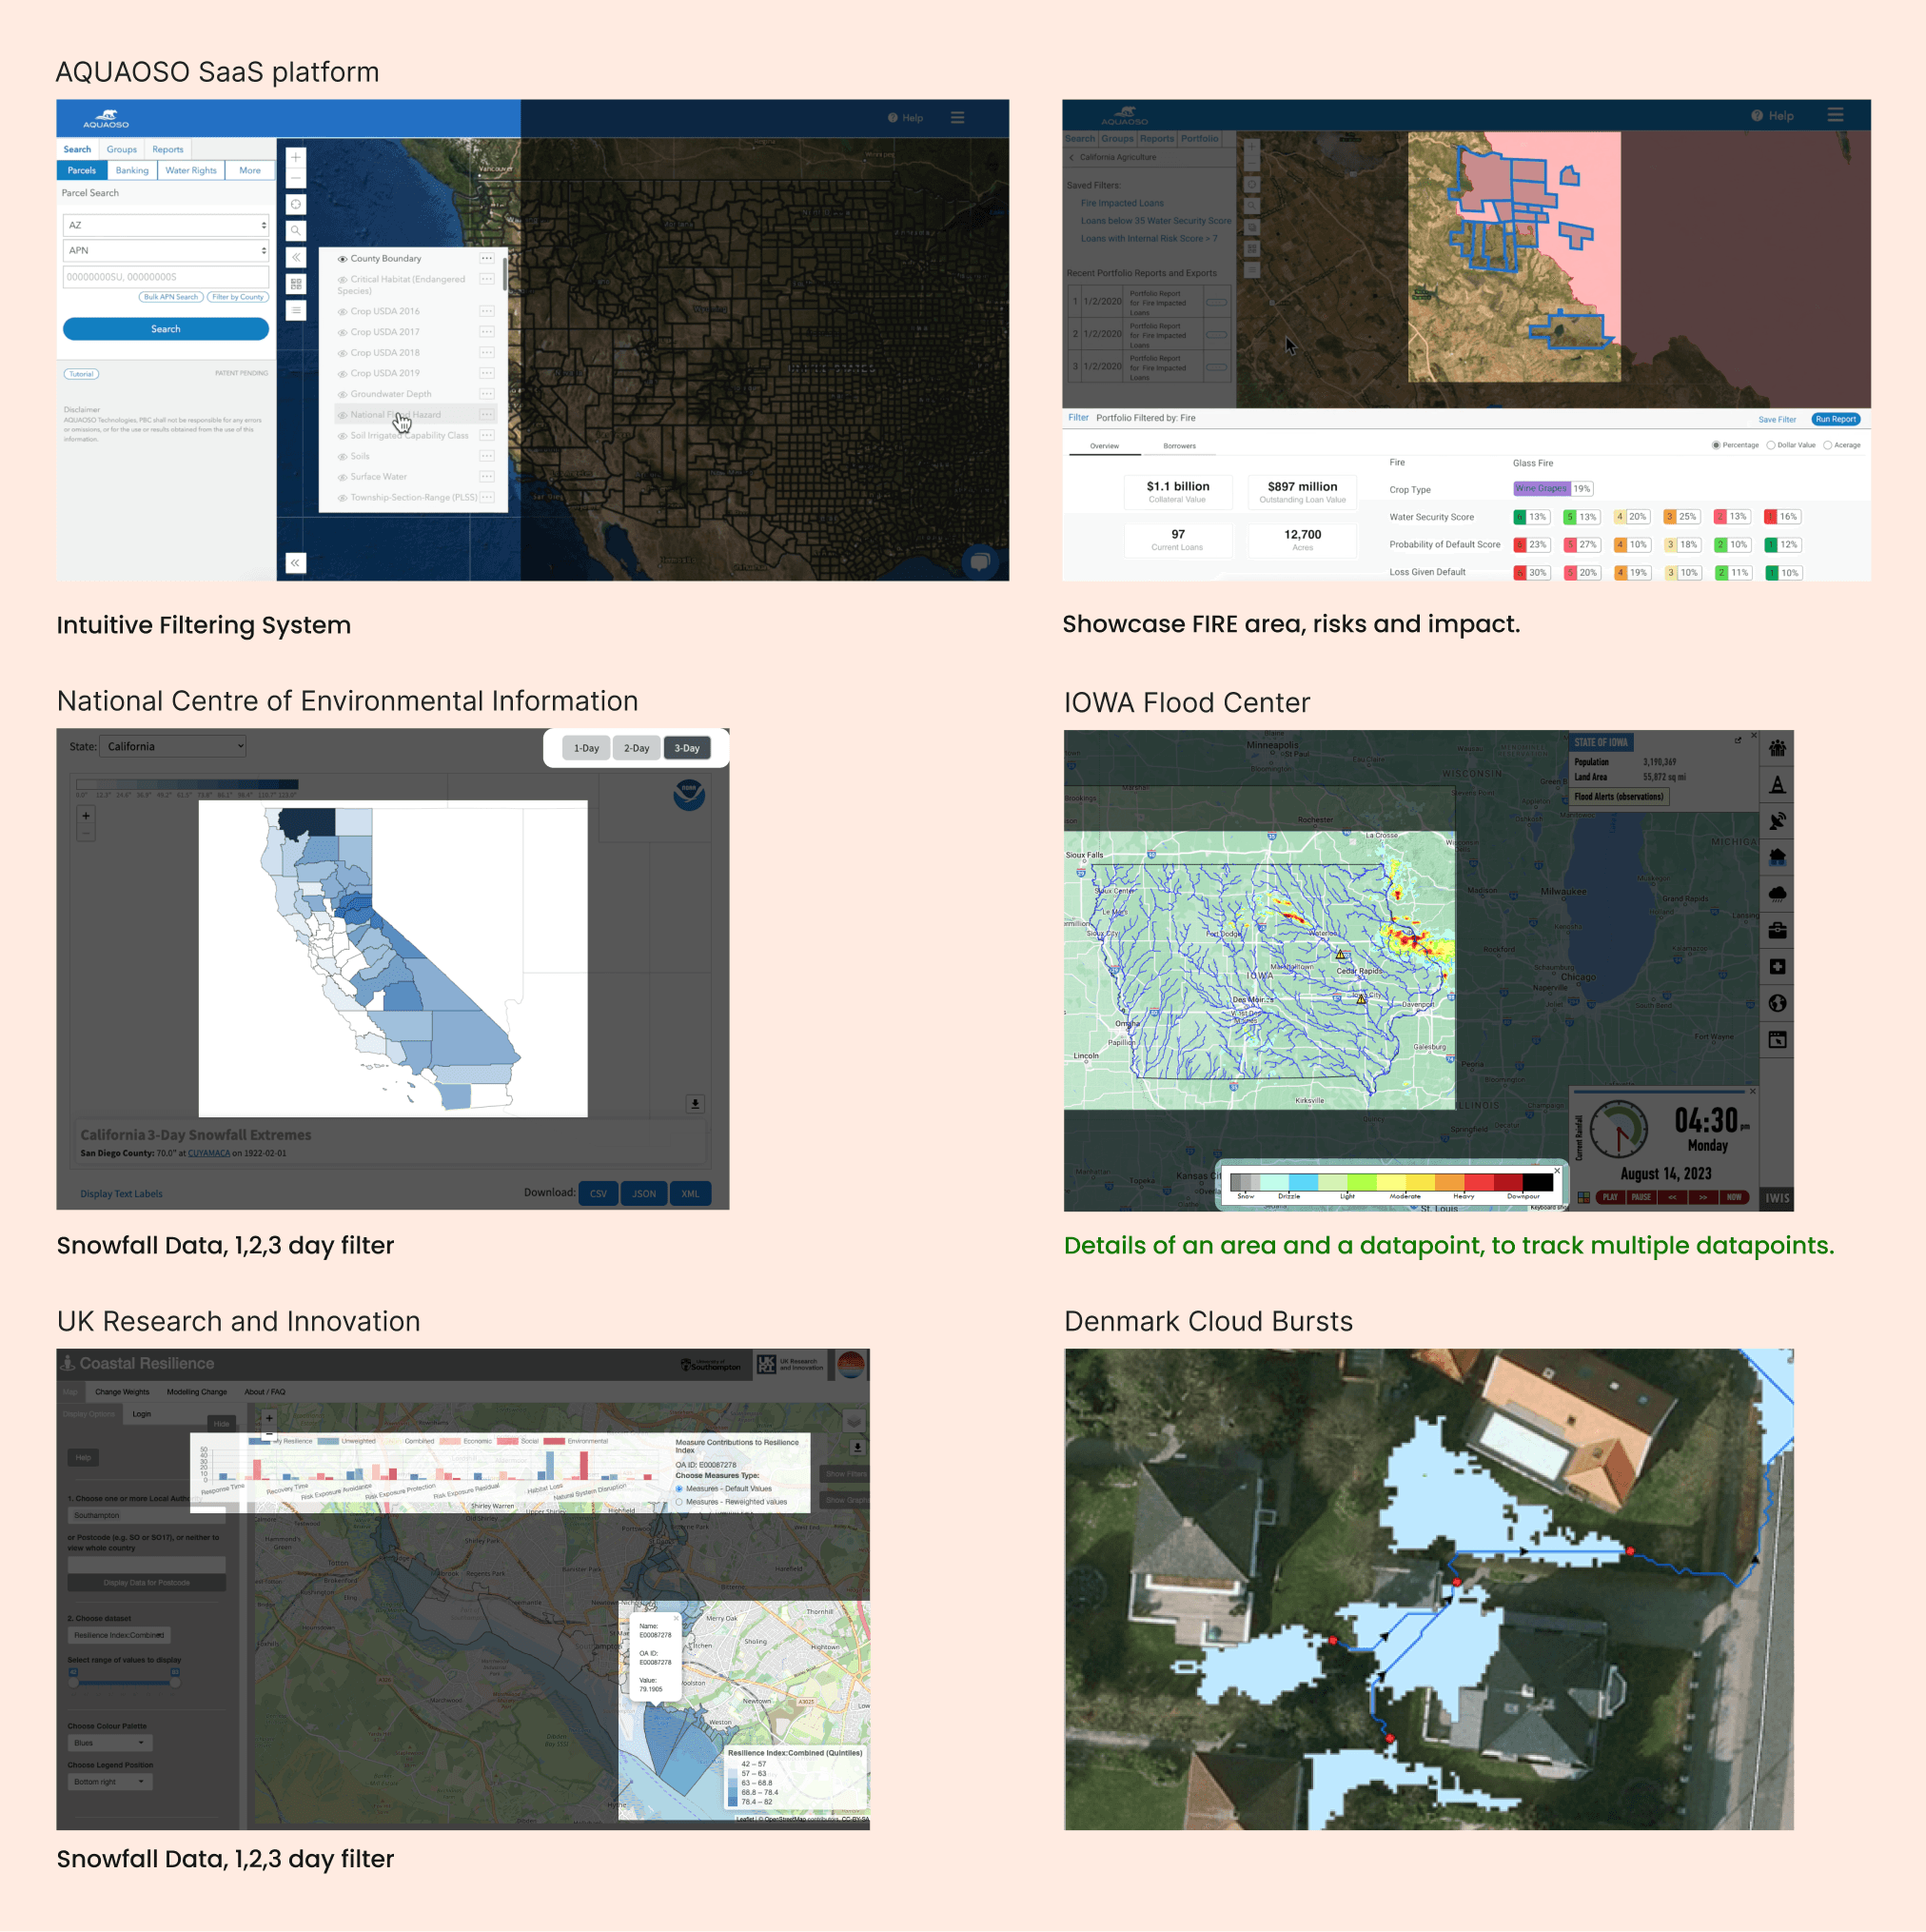Toggle County Boundary layer visibility eye
The image size is (1926, 1932).
coord(342,259)
